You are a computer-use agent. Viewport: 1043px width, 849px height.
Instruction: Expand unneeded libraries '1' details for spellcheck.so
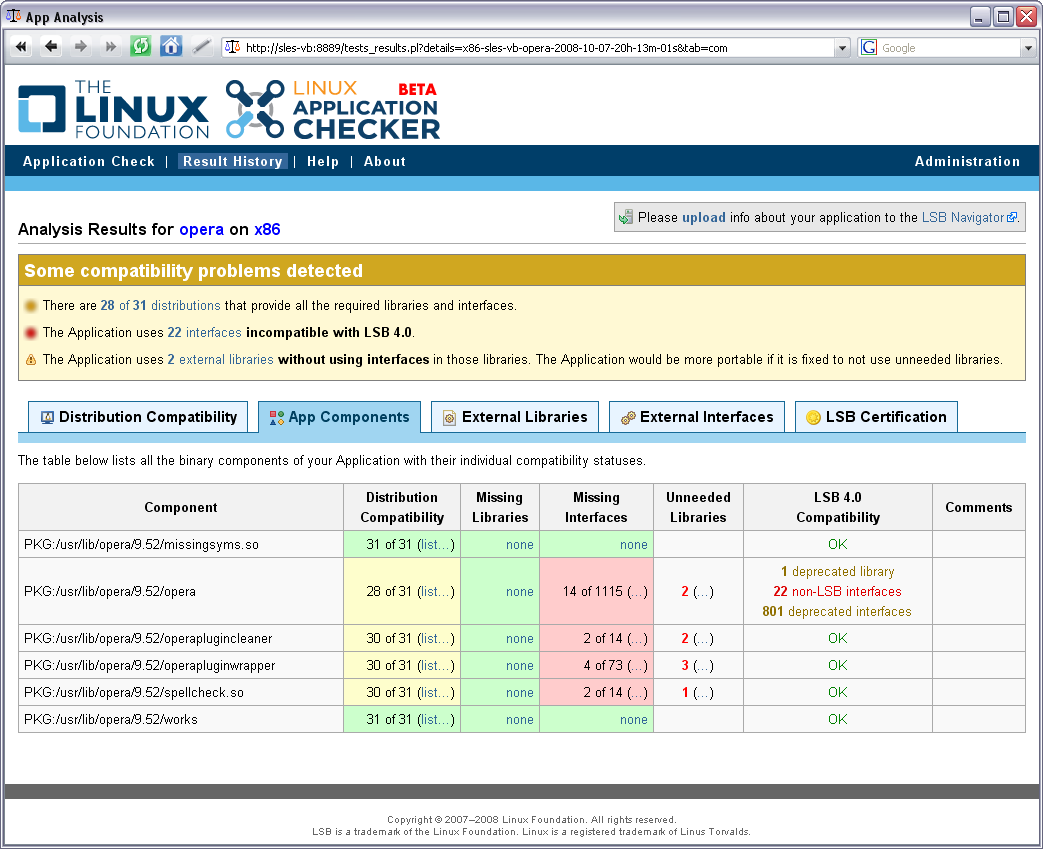(x=703, y=693)
